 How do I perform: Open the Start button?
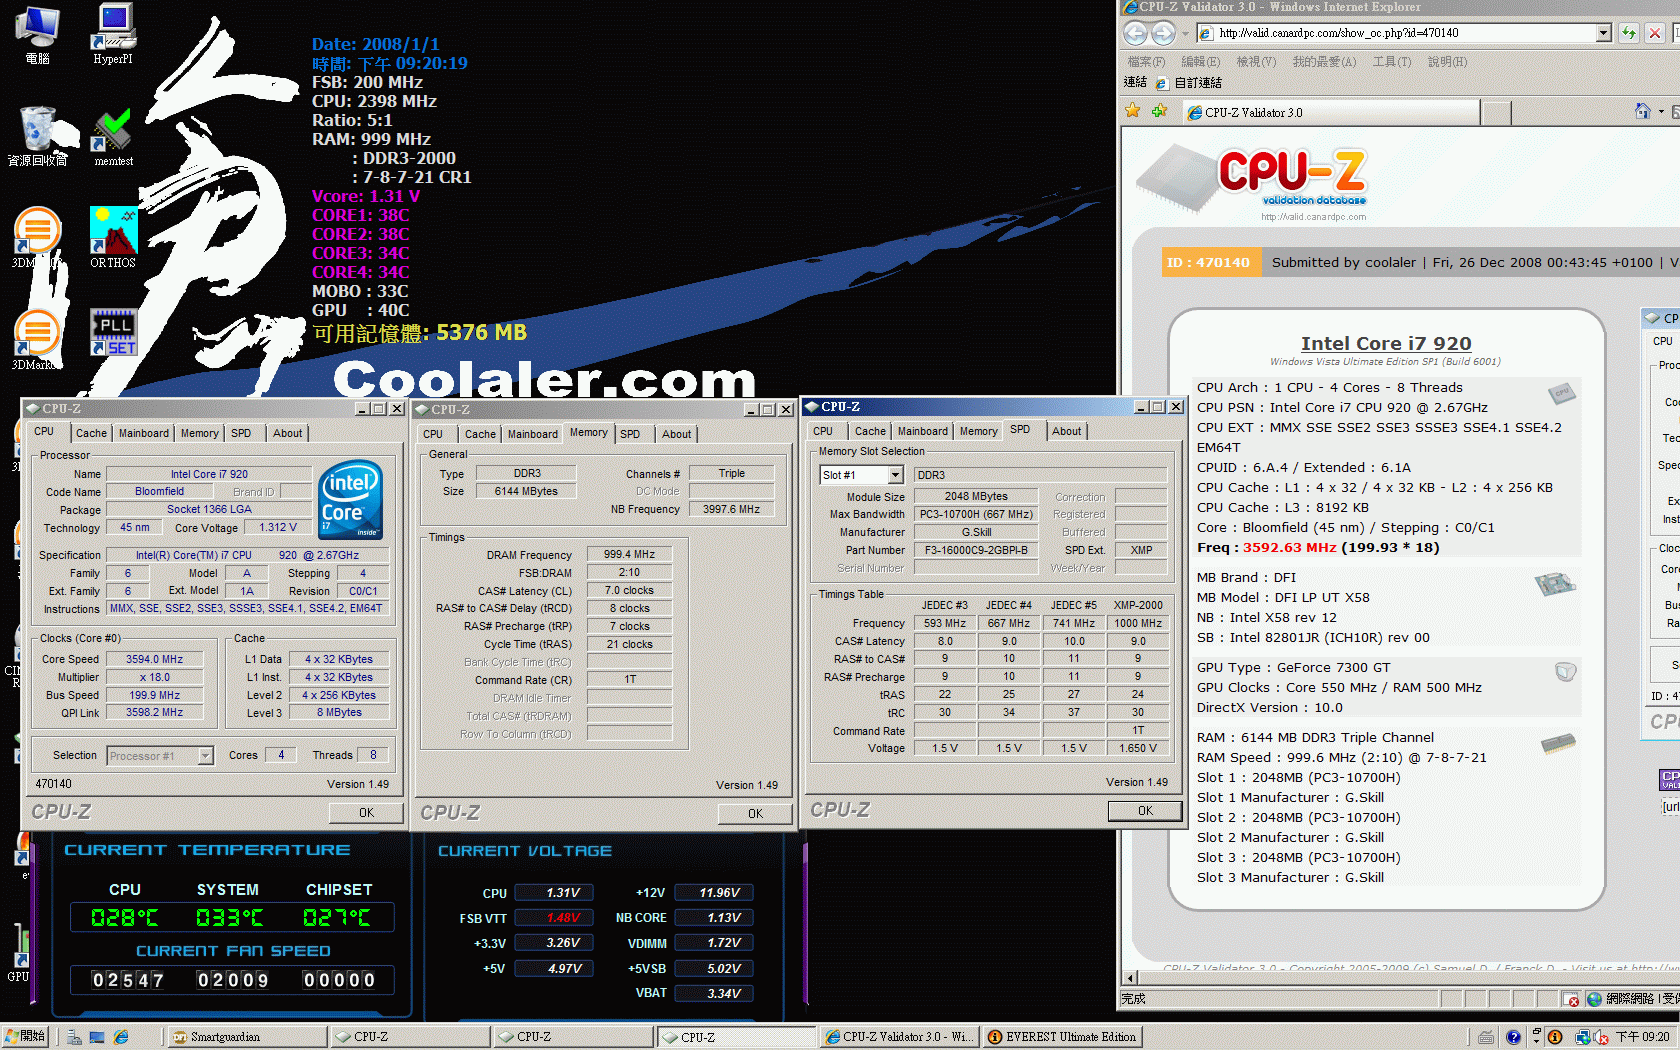(x=25, y=1037)
